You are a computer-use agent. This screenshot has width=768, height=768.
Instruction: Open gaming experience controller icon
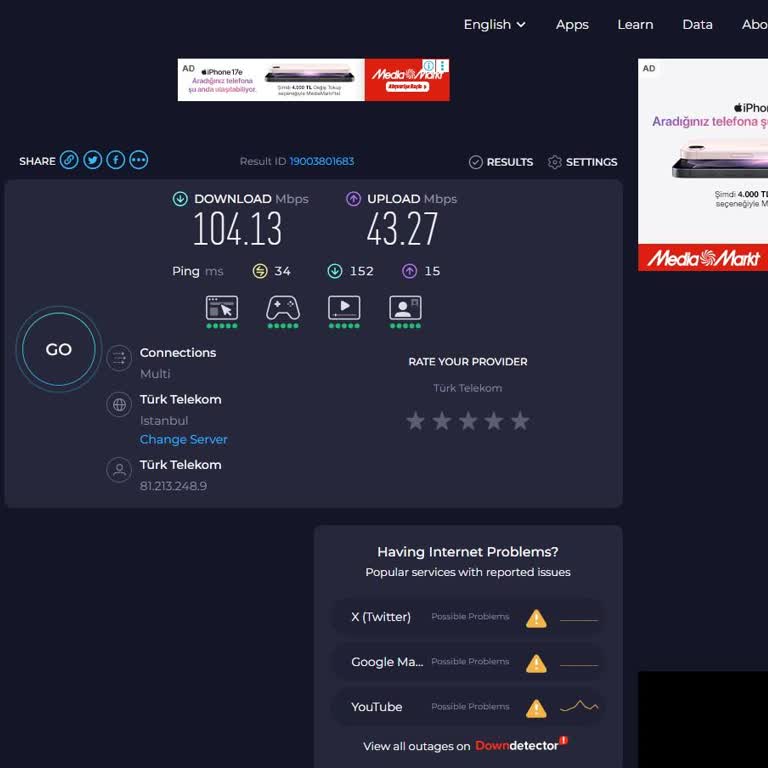[283, 312]
